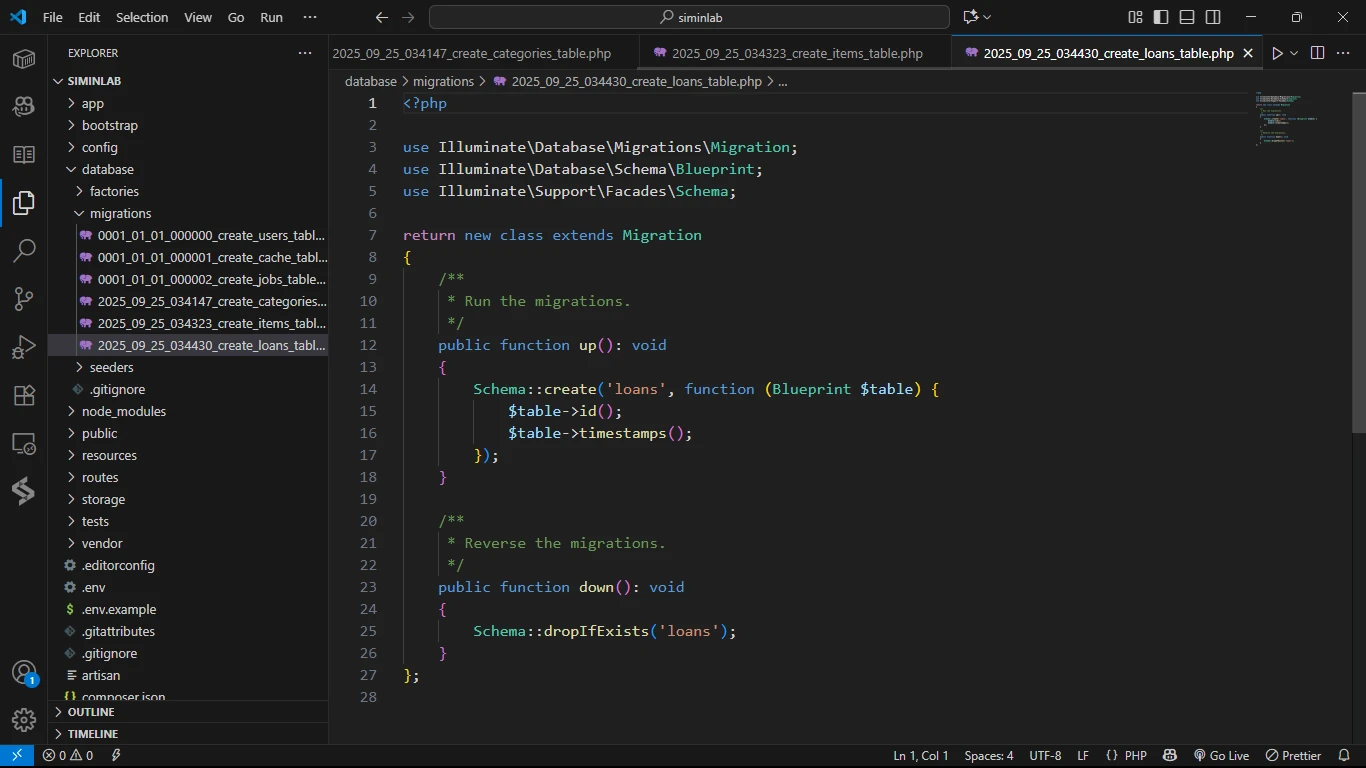Toggle the Primary Side Bar layout button
The height and width of the screenshot is (768, 1366).
click(x=1161, y=17)
